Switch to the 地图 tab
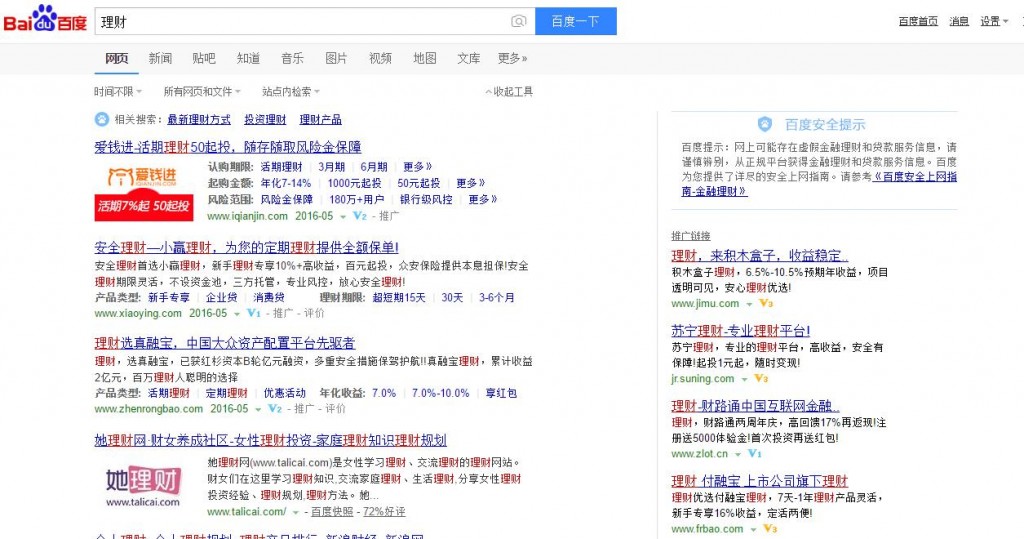Image resolution: width=1024 pixels, height=539 pixels. pyautogui.click(x=425, y=58)
